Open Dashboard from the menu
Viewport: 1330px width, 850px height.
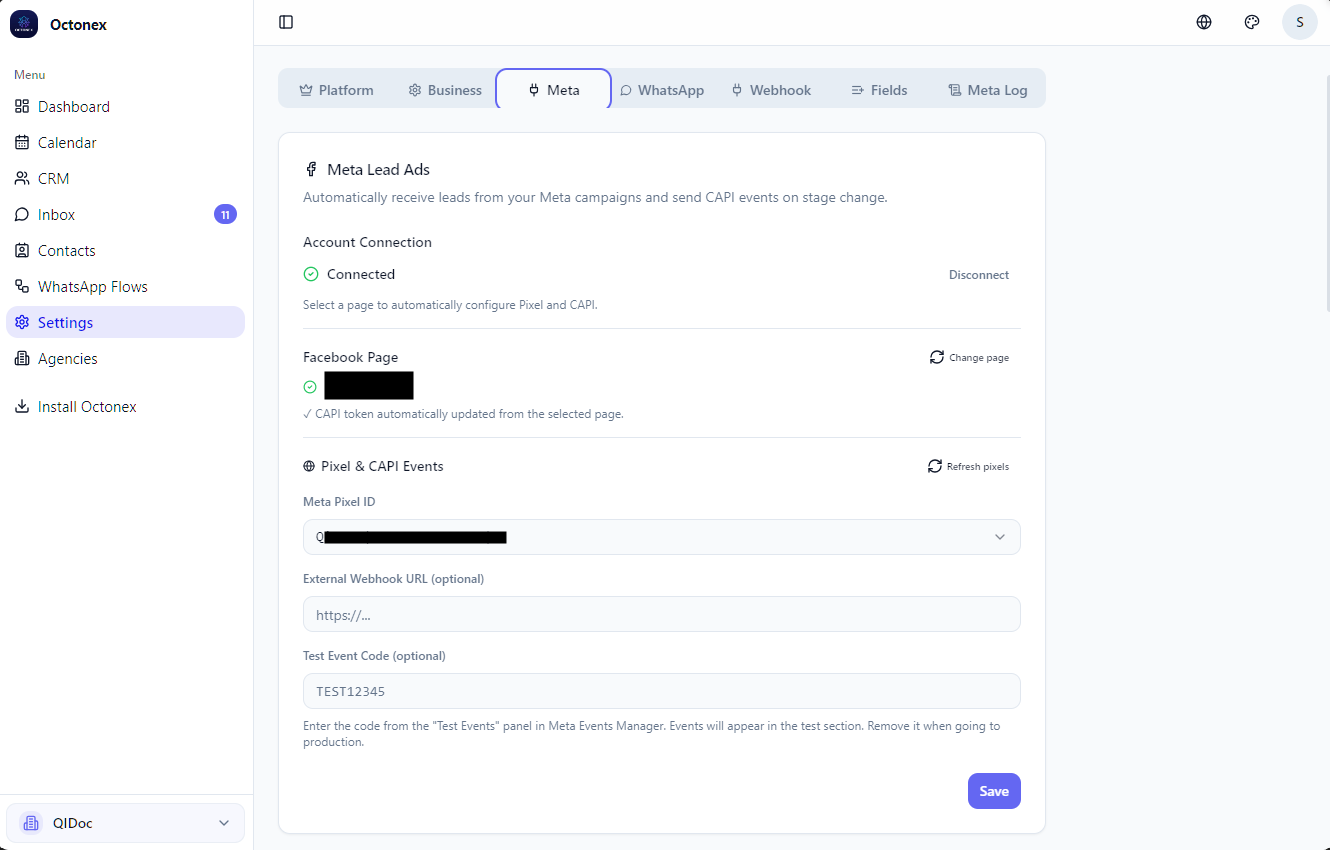click(125, 106)
